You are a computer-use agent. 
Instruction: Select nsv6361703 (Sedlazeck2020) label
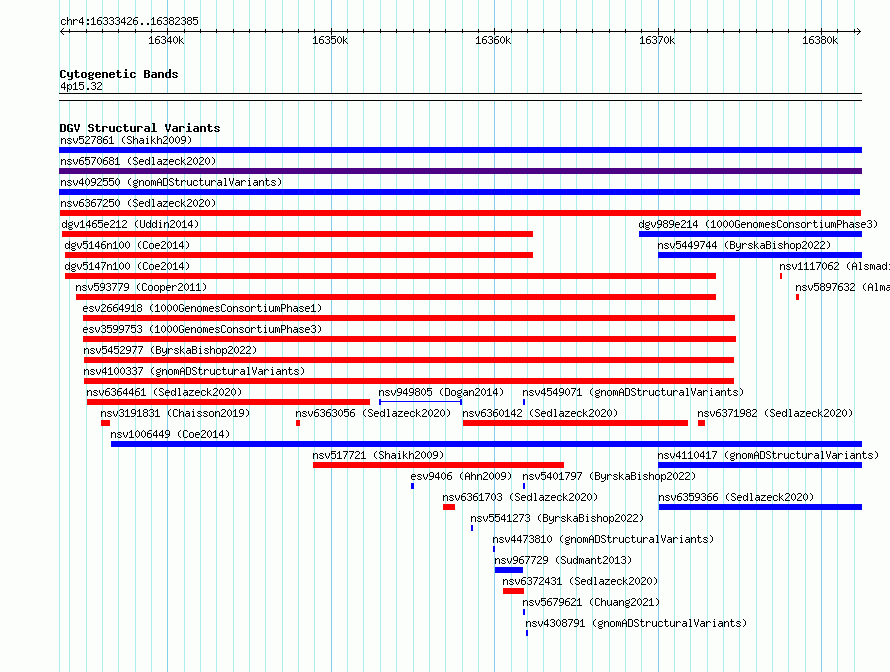[x=520, y=497]
